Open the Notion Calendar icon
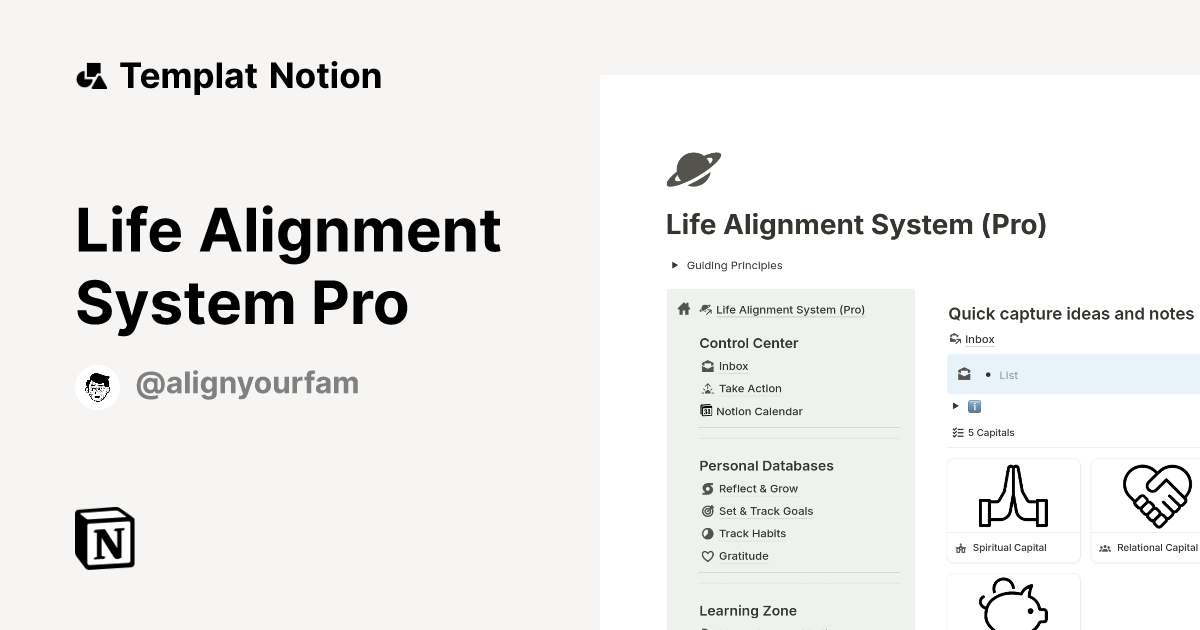The height and width of the screenshot is (630, 1200). (x=707, y=411)
